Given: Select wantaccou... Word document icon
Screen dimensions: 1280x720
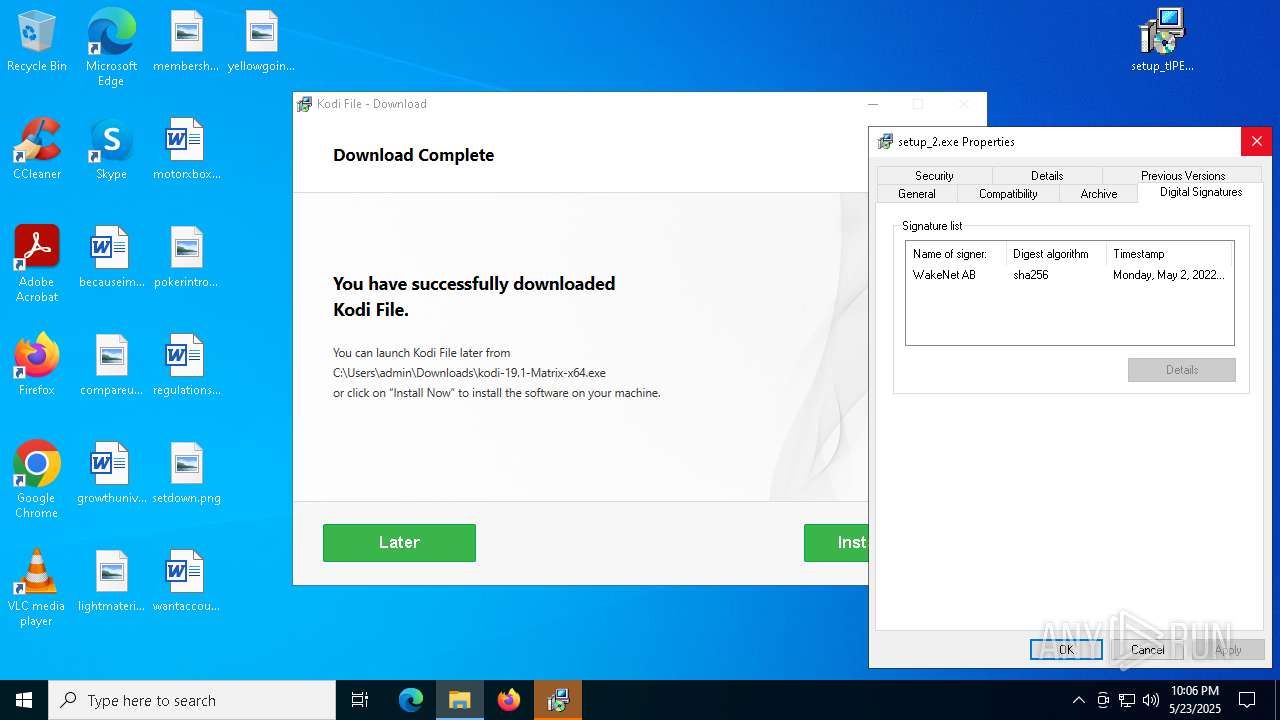Looking at the screenshot, I should [x=186, y=582].
